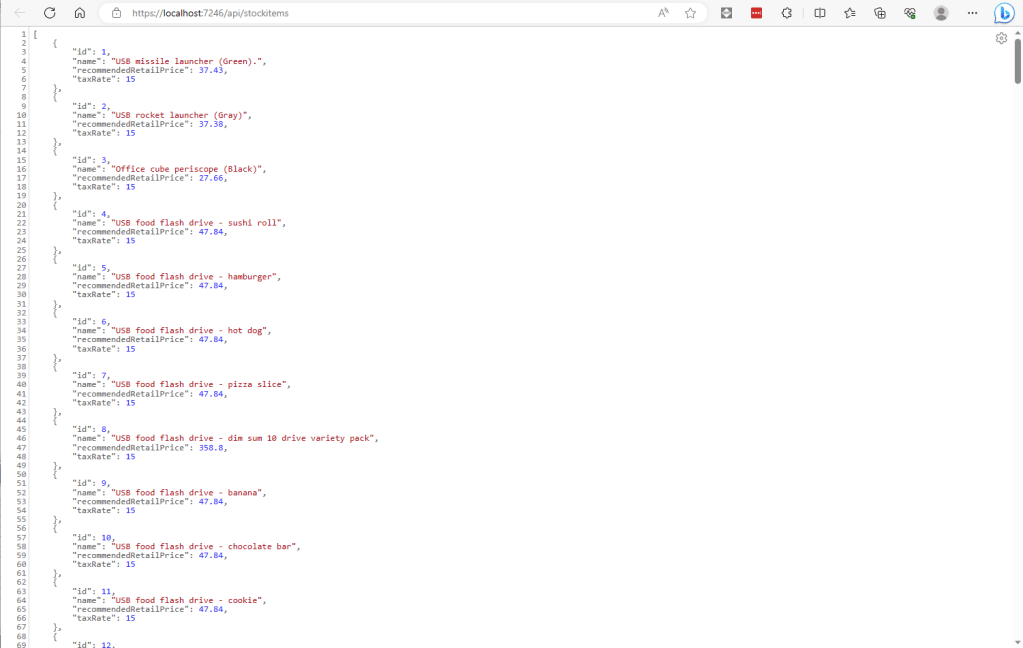Click the Back navigation arrow
Image resolution: width=1023 pixels, height=648 pixels.
(20, 13)
